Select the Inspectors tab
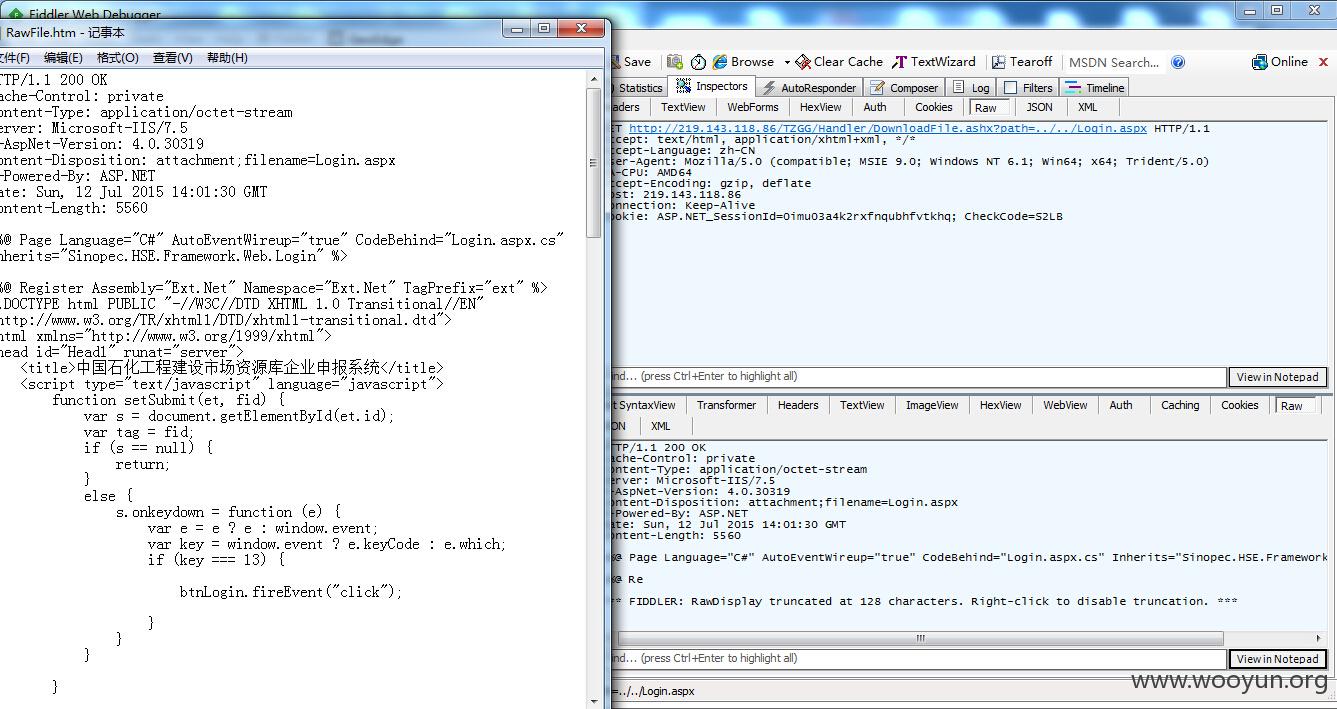This screenshot has width=1337, height=709. click(x=712, y=87)
